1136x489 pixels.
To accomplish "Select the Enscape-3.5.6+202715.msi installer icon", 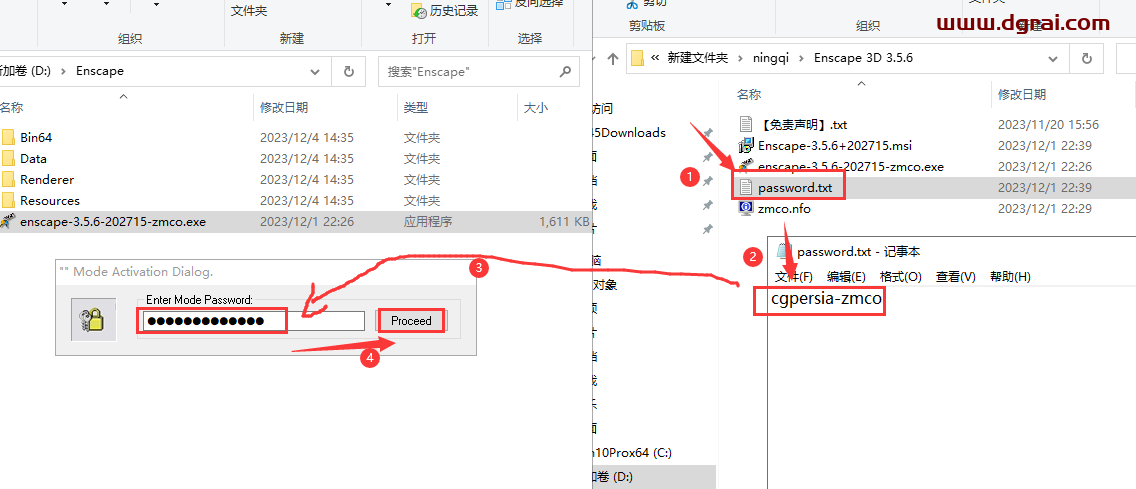I will [746, 145].
